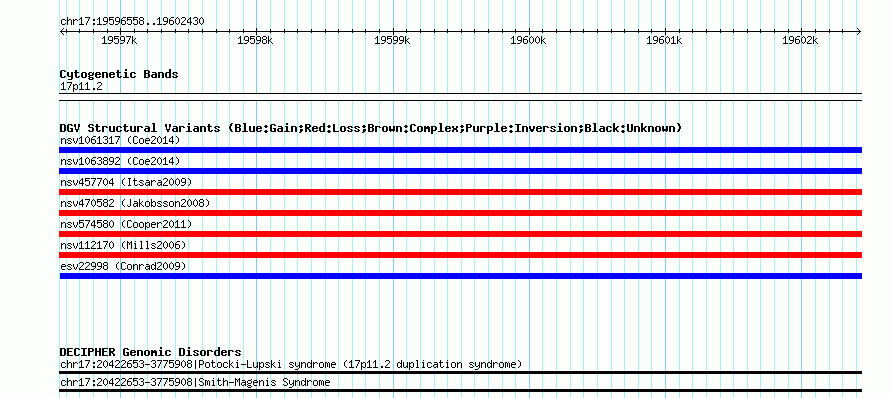Click the chr17:19596558..19602430 region label
The width and height of the screenshot is (890, 398).
(132, 22)
